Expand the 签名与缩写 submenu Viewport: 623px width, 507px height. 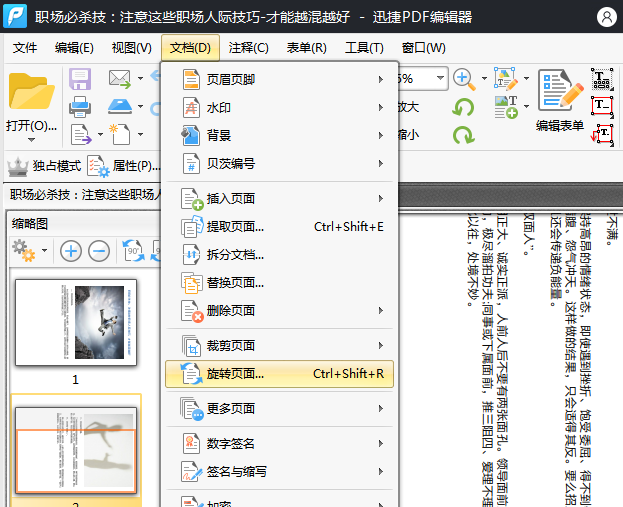click(x=279, y=472)
